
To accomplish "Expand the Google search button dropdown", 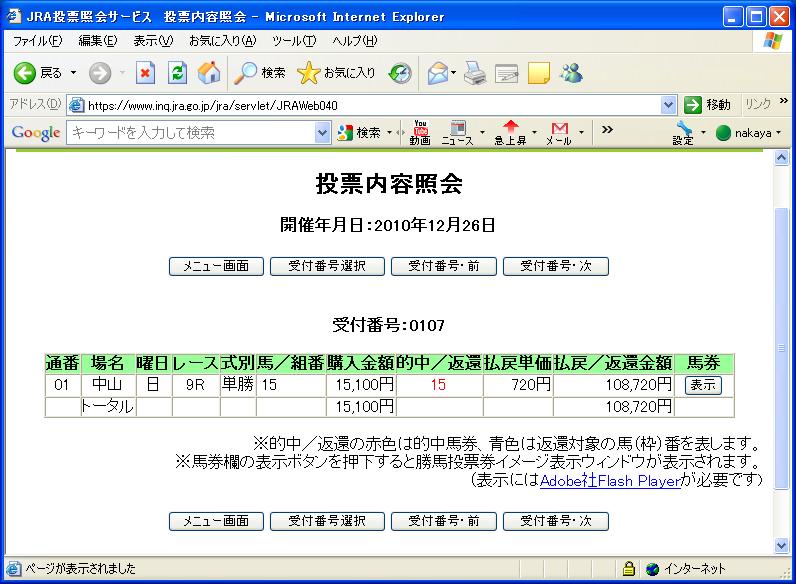I will click(x=389, y=133).
